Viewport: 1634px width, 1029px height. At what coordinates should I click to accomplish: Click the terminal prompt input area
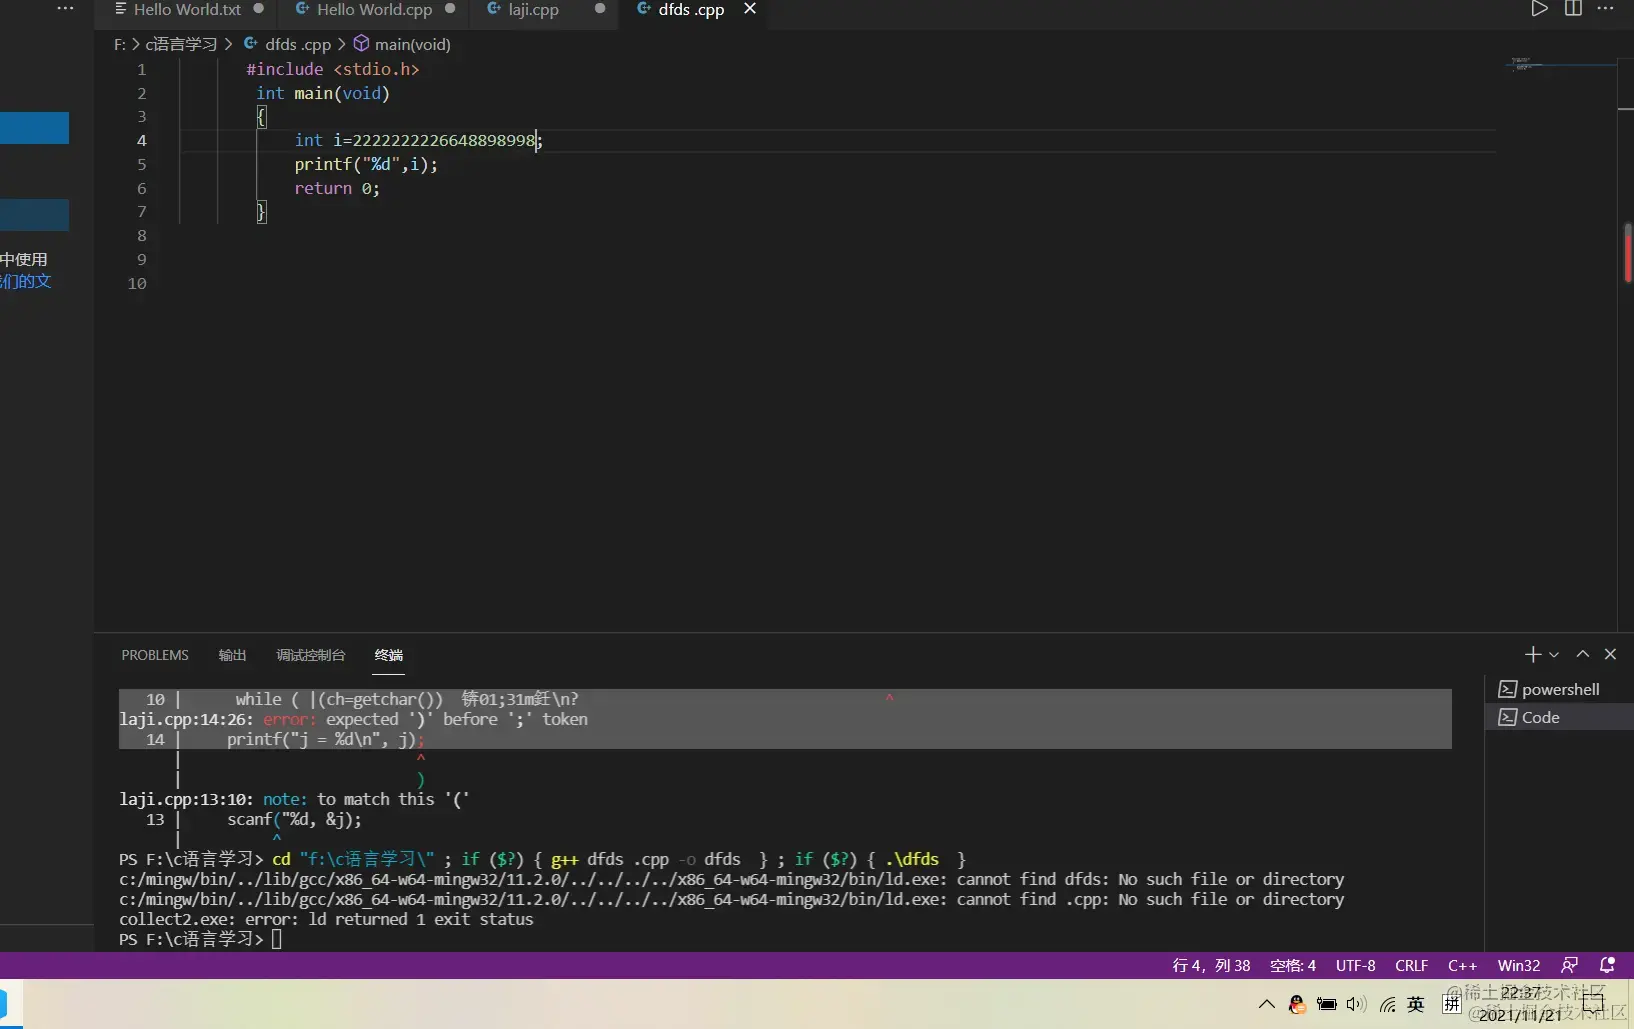pos(277,939)
